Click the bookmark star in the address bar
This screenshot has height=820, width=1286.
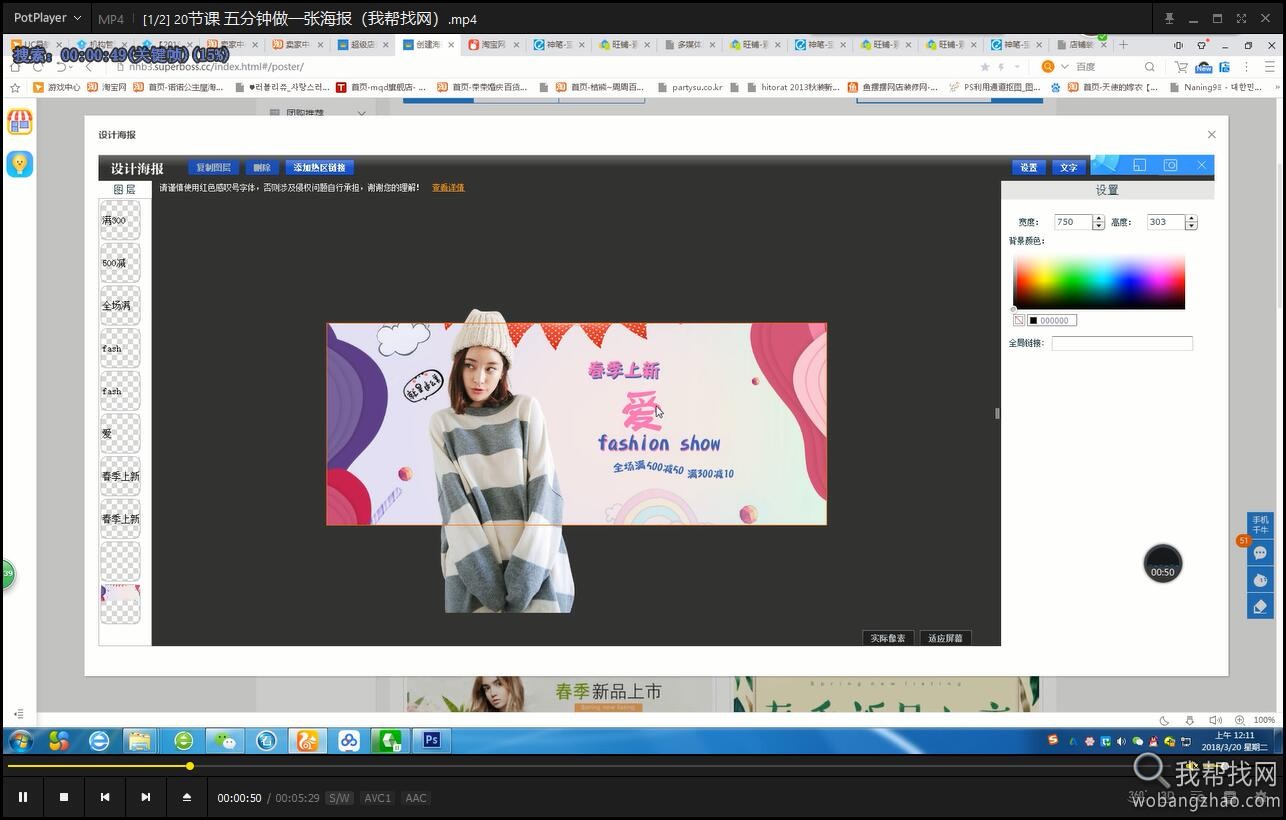pos(985,67)
